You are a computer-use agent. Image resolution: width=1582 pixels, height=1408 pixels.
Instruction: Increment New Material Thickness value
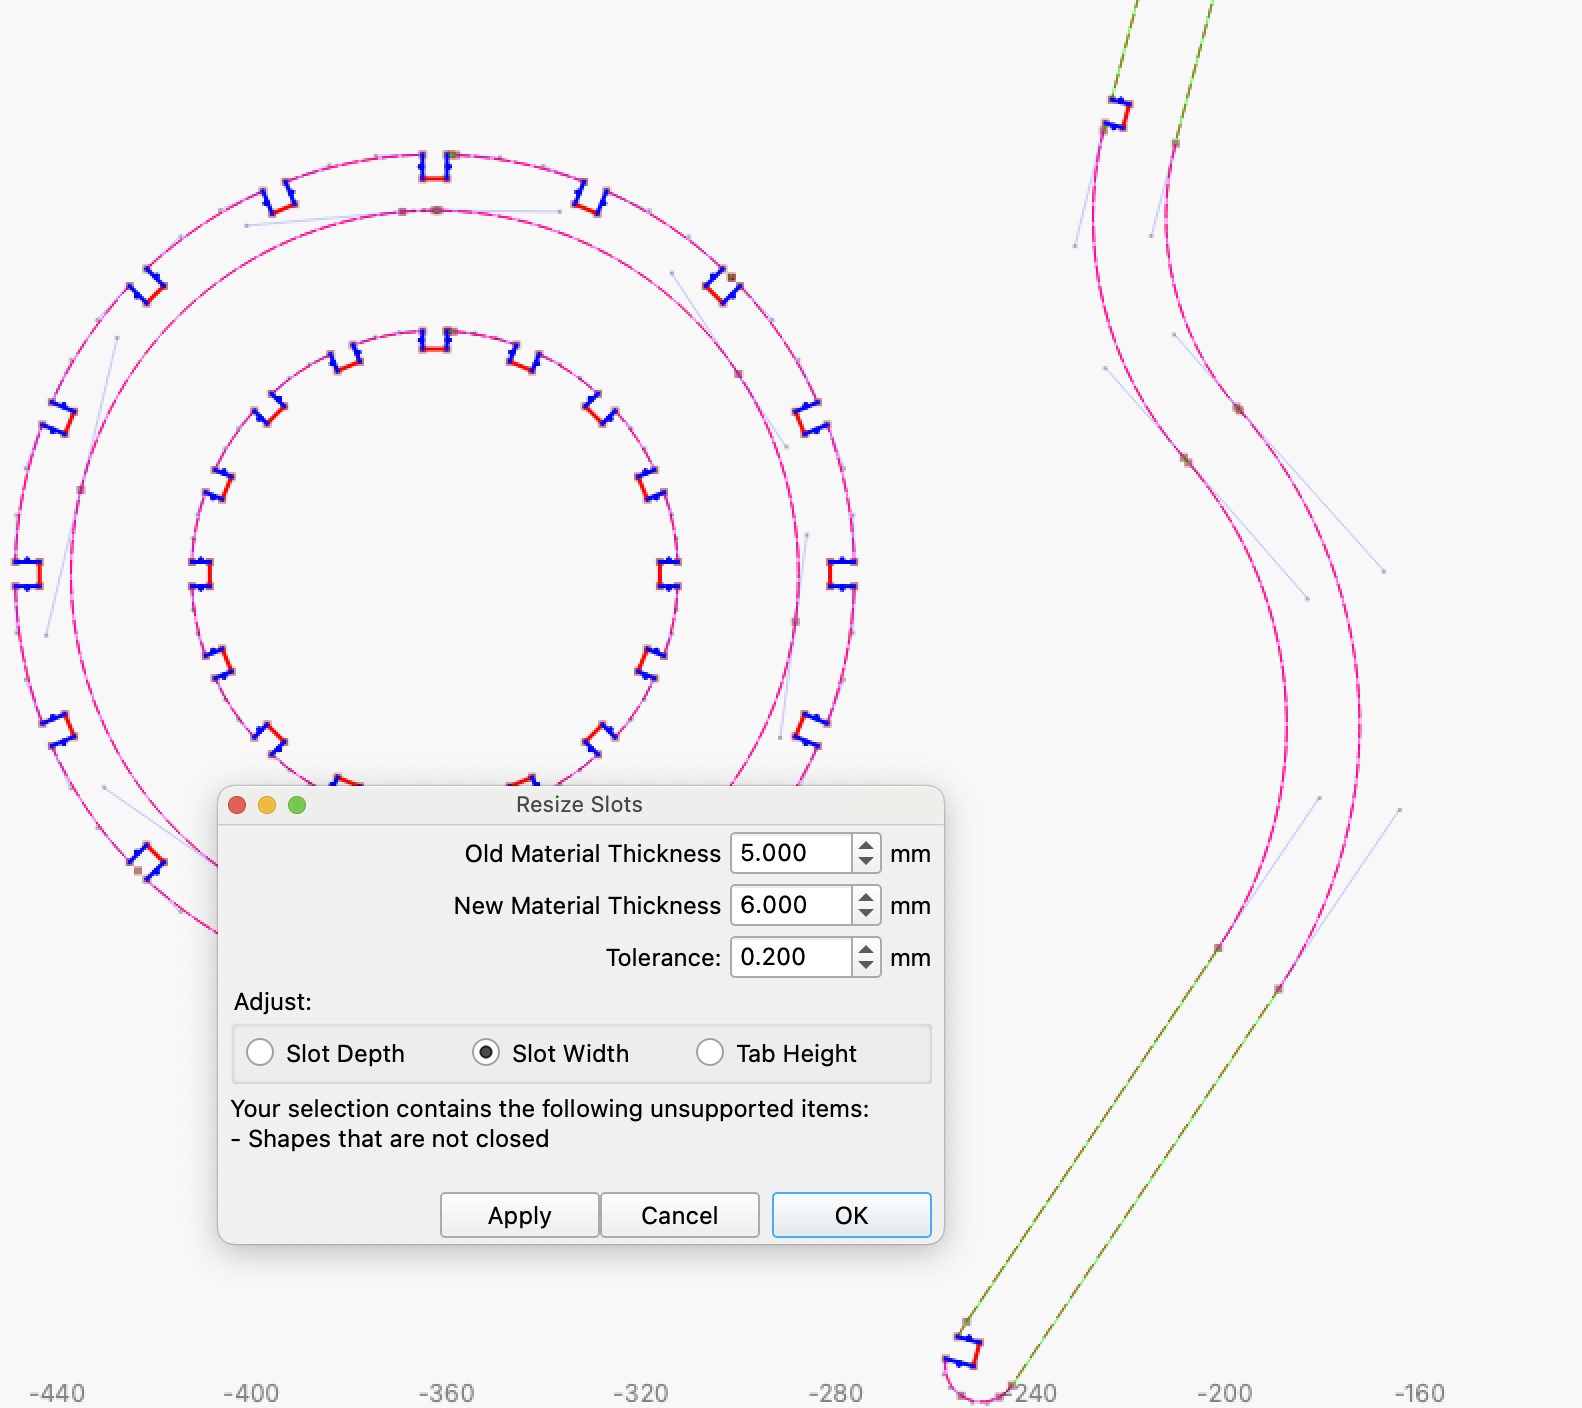point(866,898)
